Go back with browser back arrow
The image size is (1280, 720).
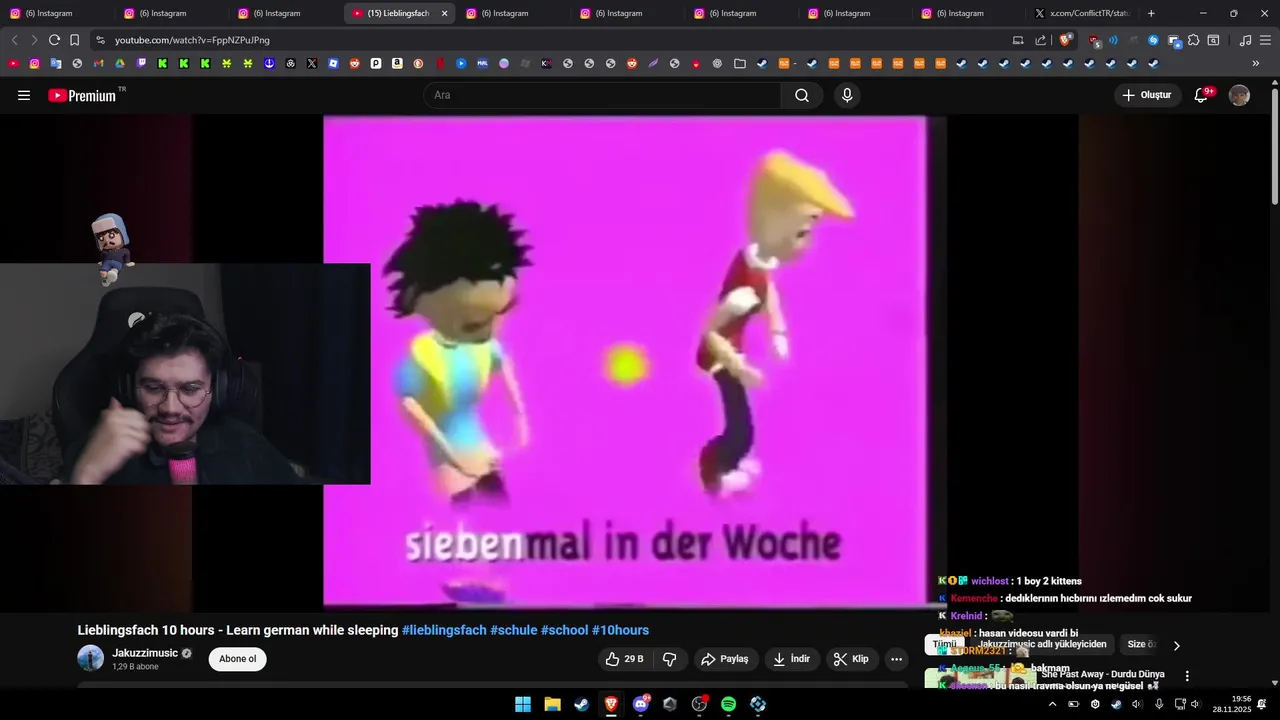(x=14, y=40)
